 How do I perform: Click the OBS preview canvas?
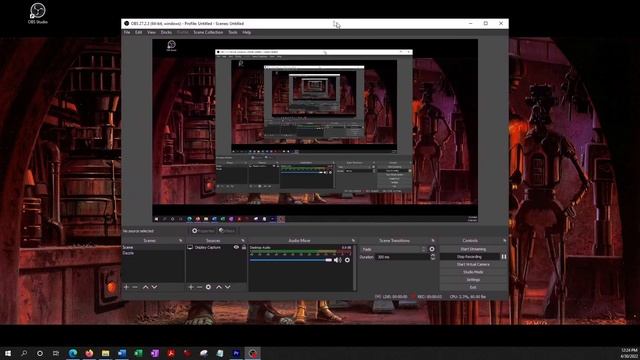point(315,131)
